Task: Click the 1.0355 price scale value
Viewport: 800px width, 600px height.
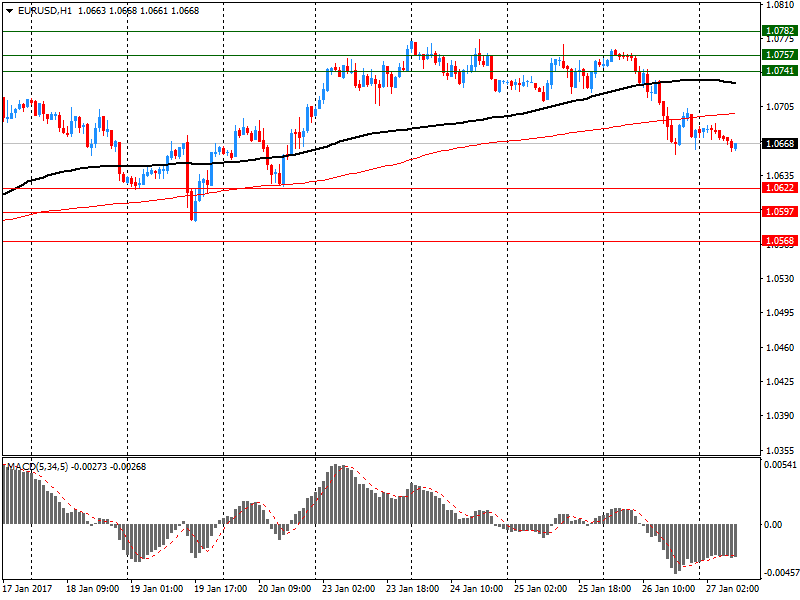Action: pyautogui.click(x=780, y=451)
